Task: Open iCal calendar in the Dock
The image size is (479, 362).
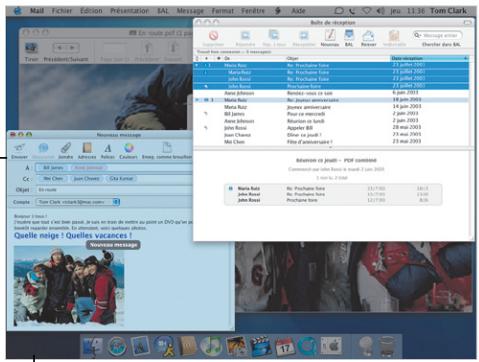Action: 285,347
